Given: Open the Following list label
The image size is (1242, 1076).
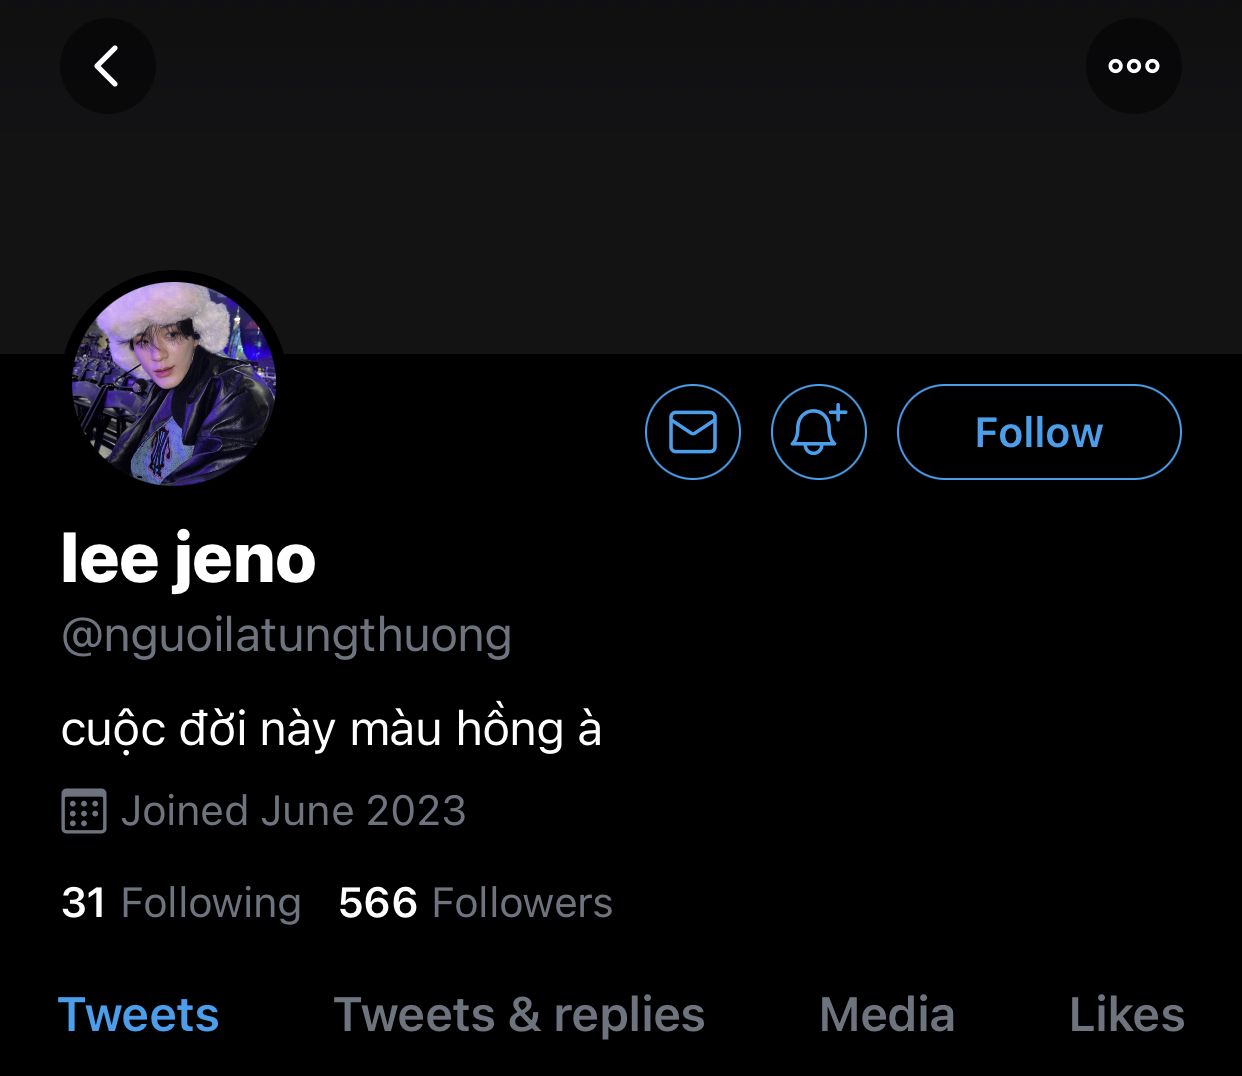Looking at the screenshot, I should pyautogui.click(x=211, y=903).
